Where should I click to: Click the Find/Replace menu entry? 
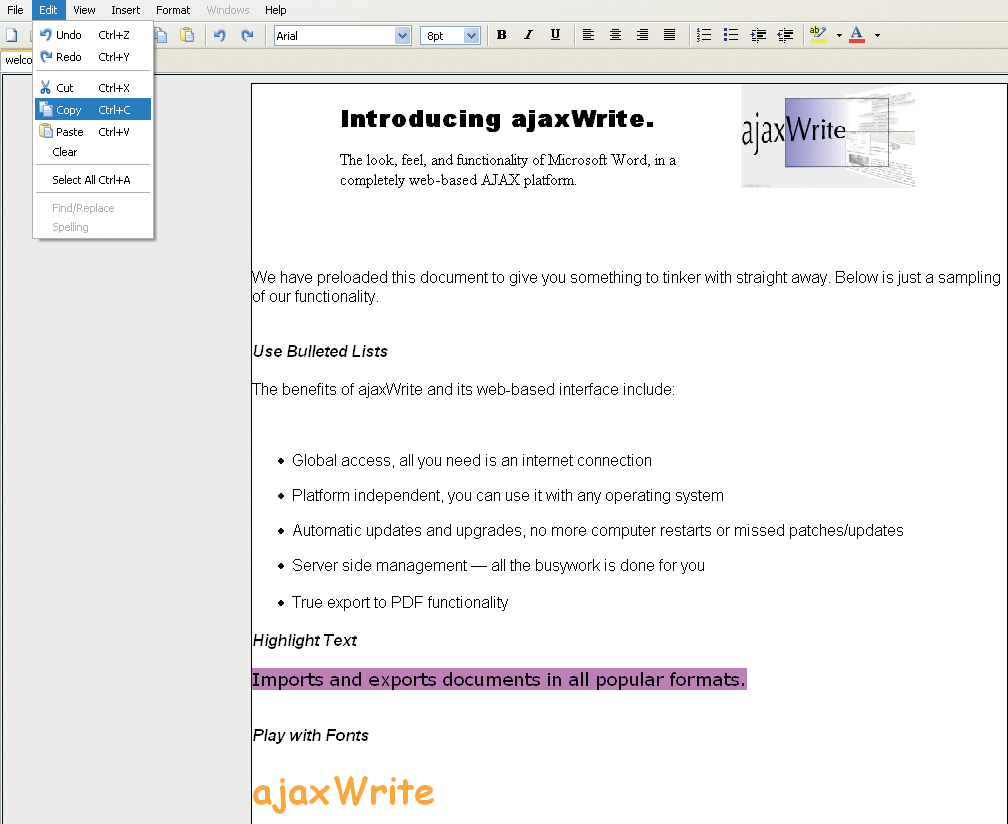(x=93, y=208)
